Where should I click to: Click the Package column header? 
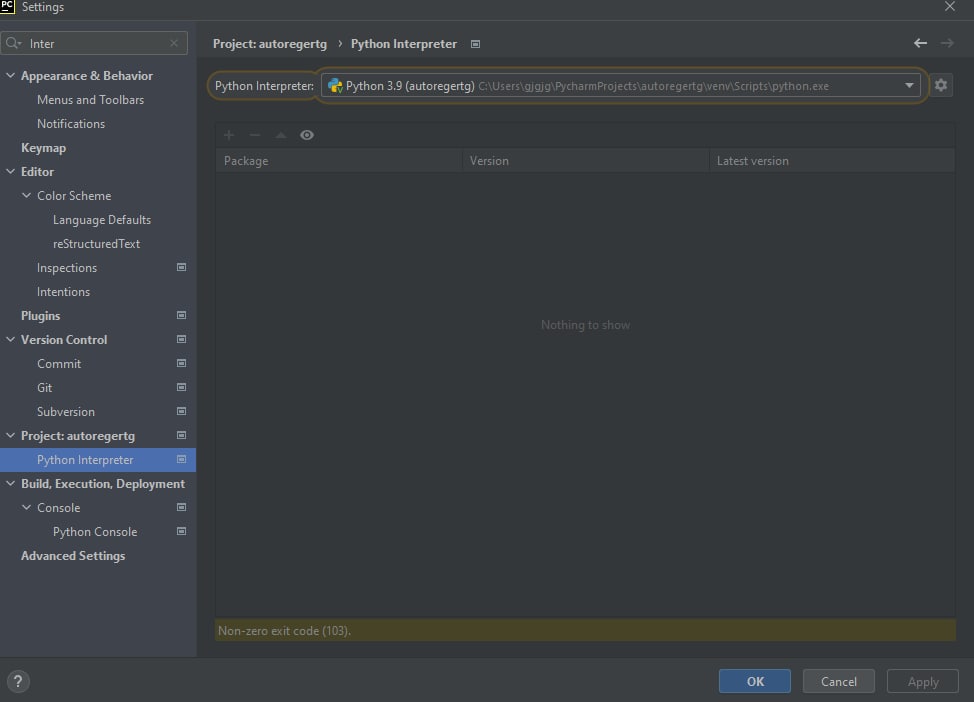(x=339, y=160)
